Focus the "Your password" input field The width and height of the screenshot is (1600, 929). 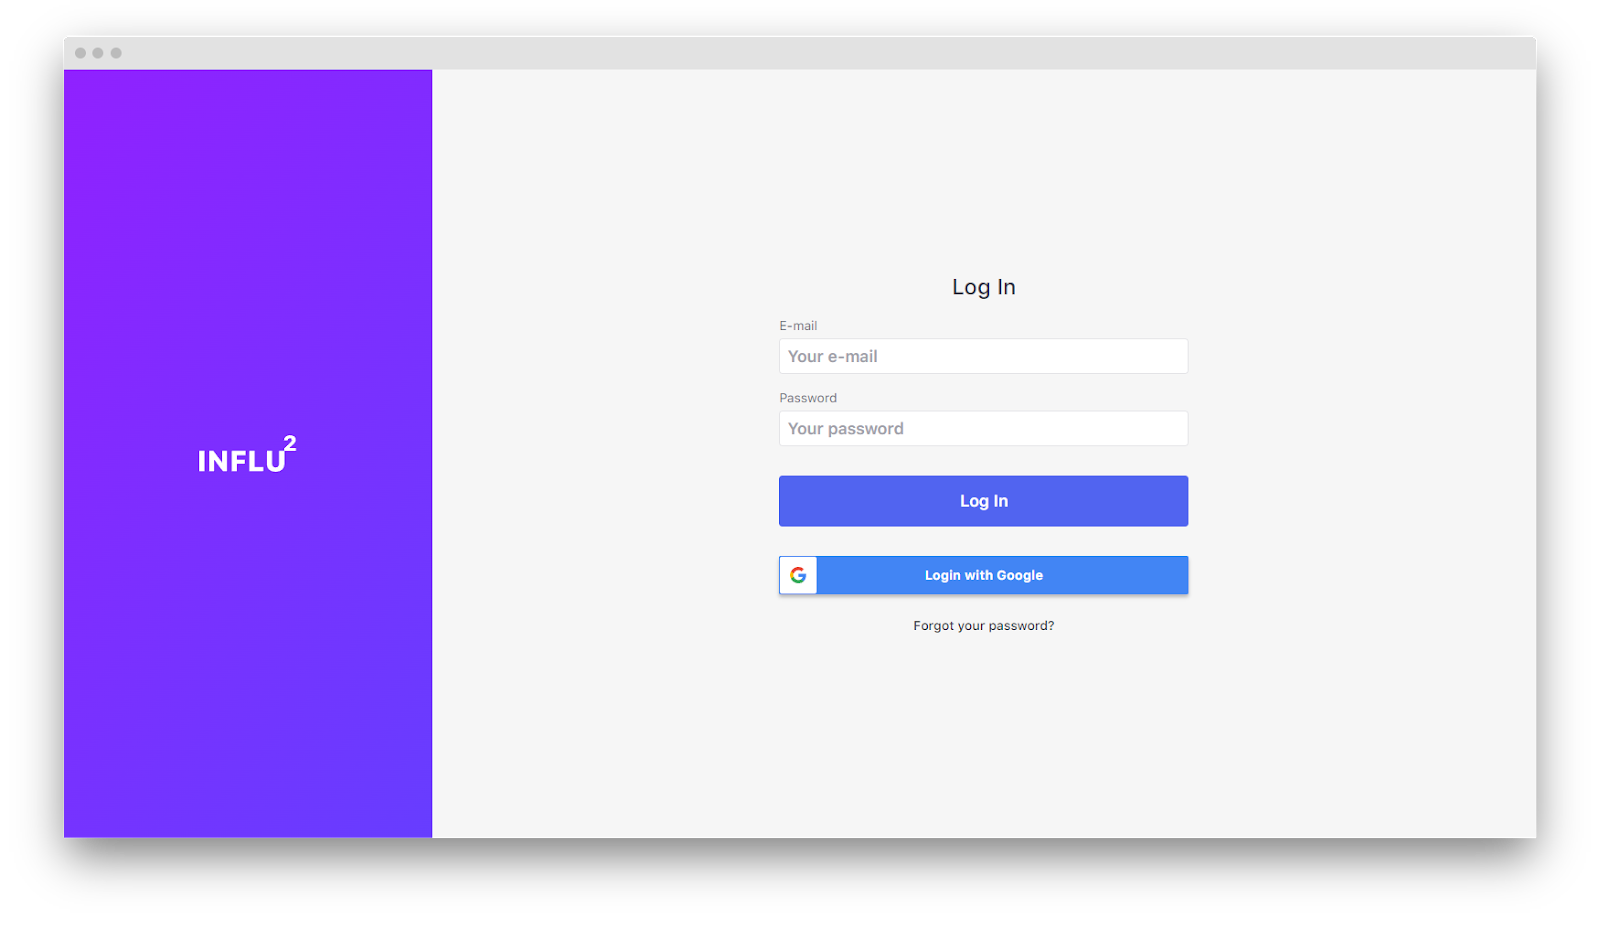[x=983, y=428]
